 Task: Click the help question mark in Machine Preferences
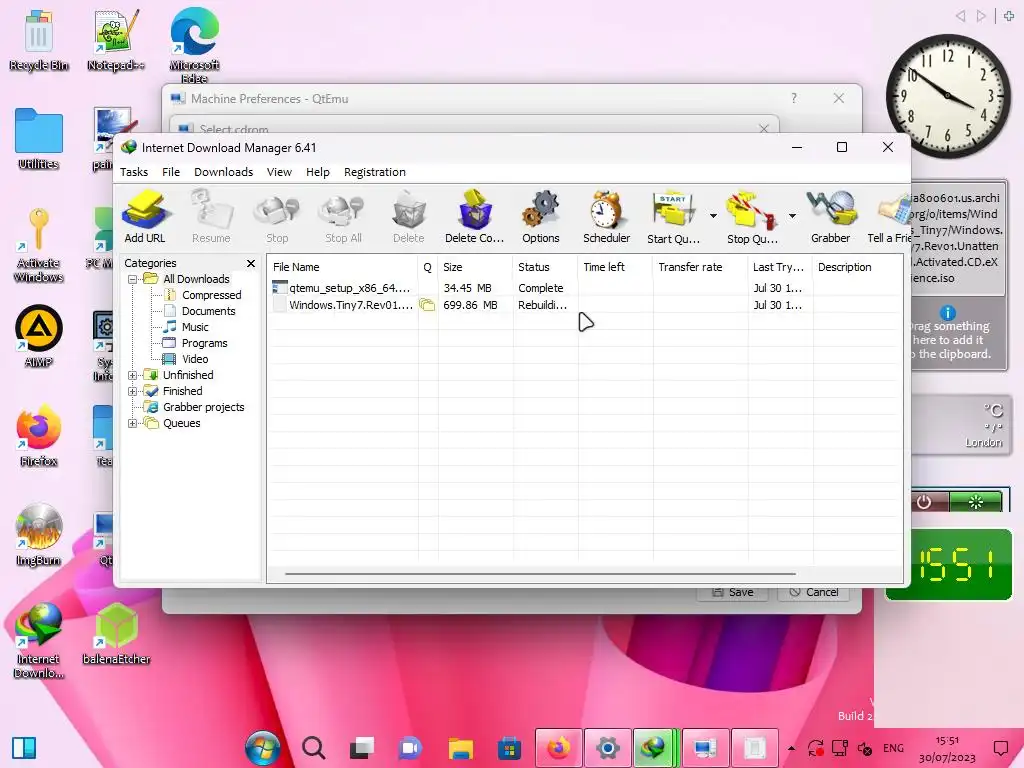point(793,99)
